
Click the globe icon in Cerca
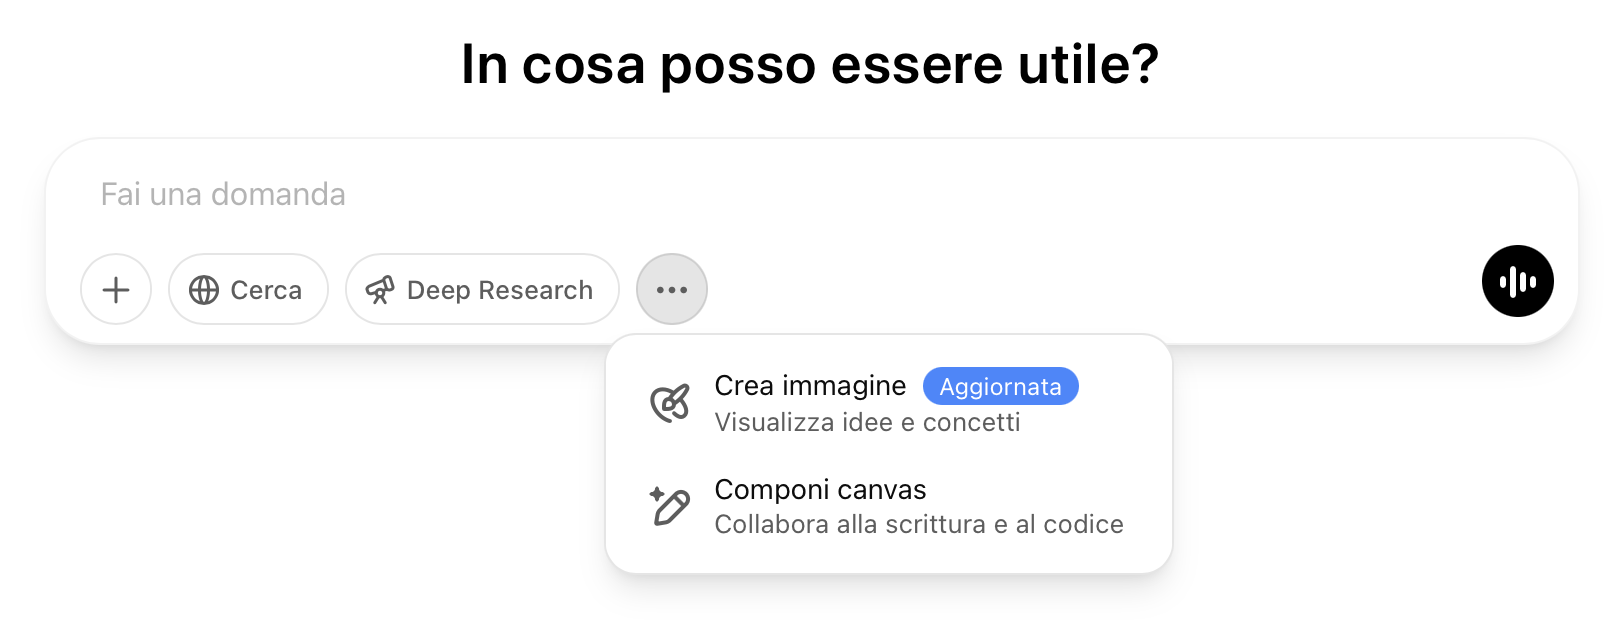click(204, 290)
